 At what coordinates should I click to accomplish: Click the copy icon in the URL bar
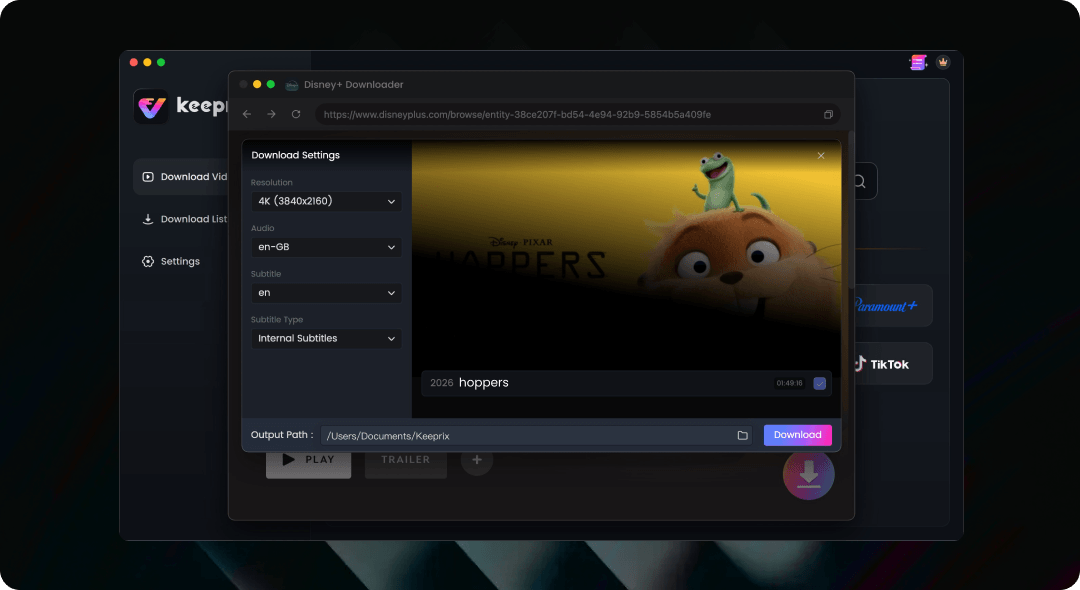828,114
